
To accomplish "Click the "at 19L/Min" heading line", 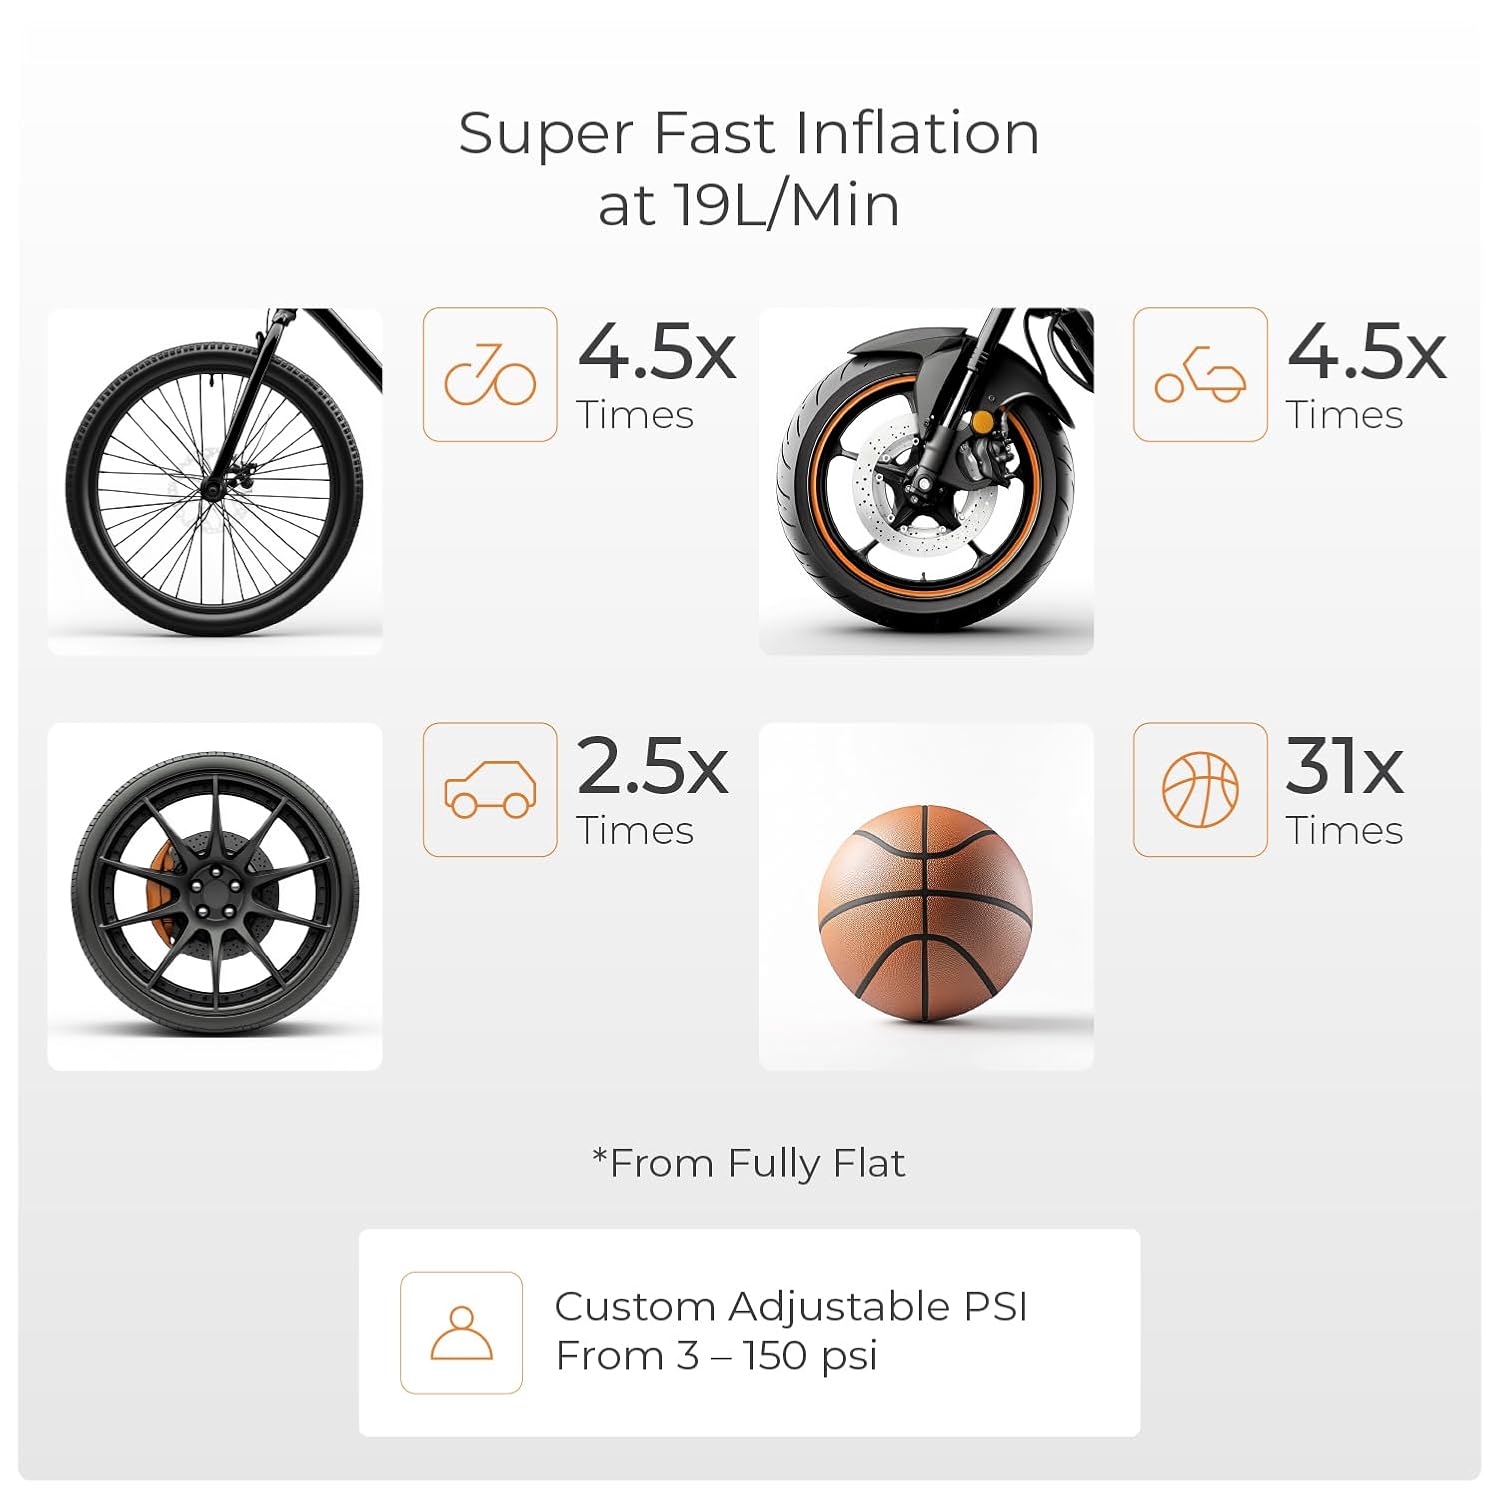I will pyautogui.click(x=749, y=206).
